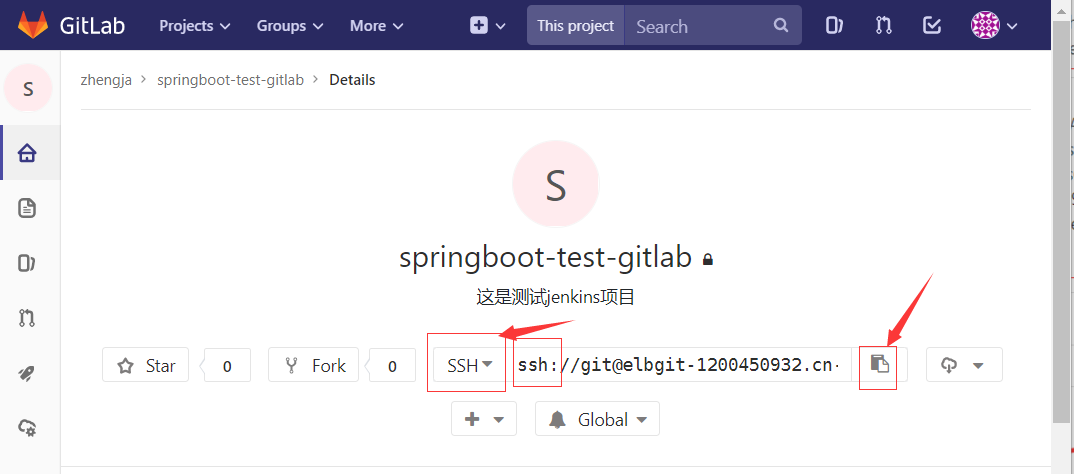Click the private lock icon
This screenshot has width=1074, height=474.
pyautogui.click(x=708, y=260)
